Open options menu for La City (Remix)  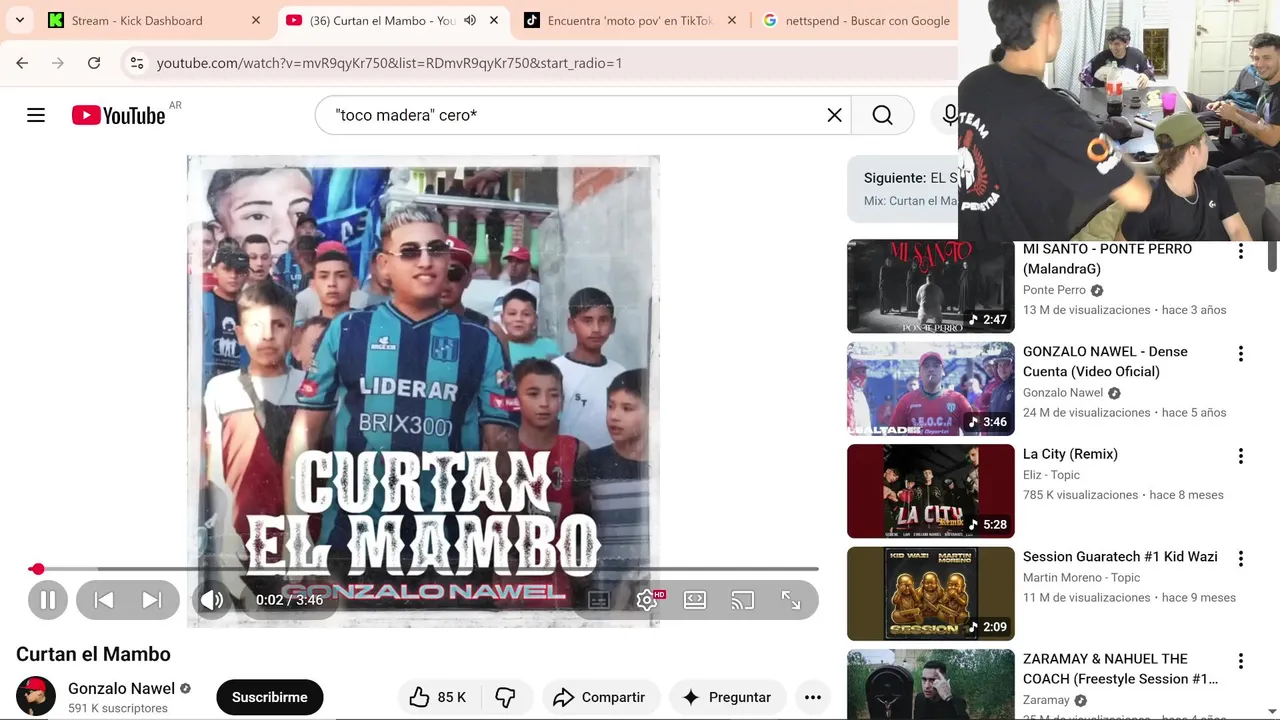pyautogui.click(x=1241, y=456)
